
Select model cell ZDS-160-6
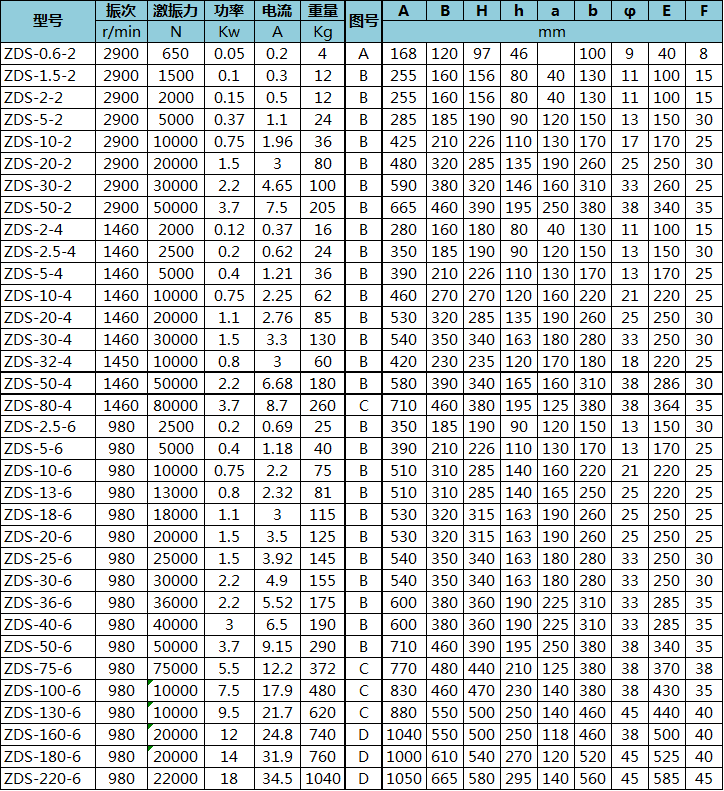click(48, 735)
